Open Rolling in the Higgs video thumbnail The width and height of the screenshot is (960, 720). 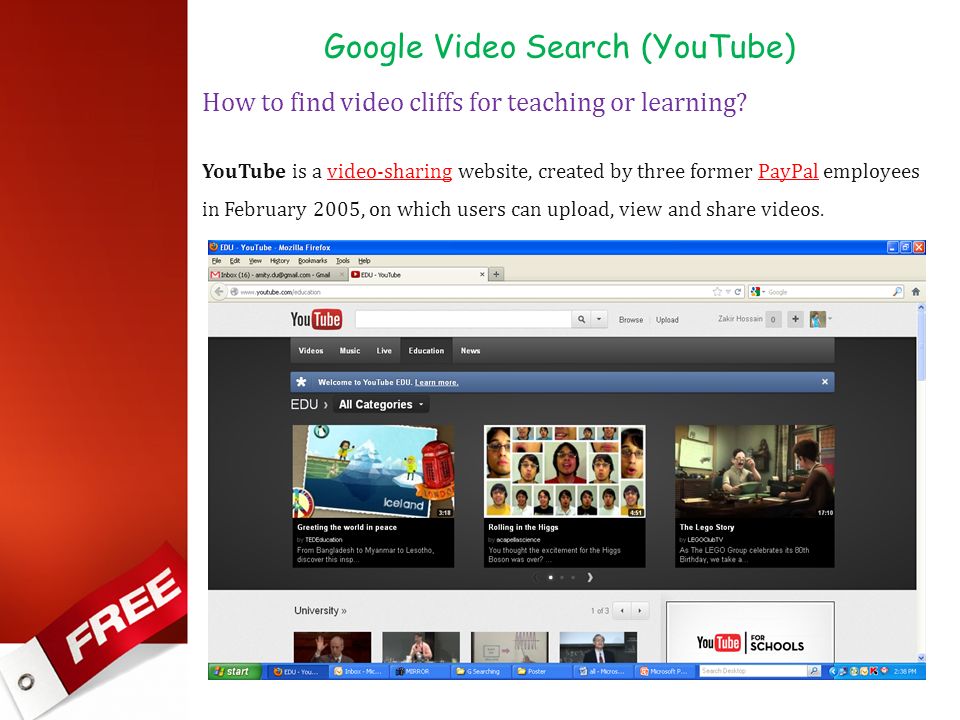[x=564, y=471]
